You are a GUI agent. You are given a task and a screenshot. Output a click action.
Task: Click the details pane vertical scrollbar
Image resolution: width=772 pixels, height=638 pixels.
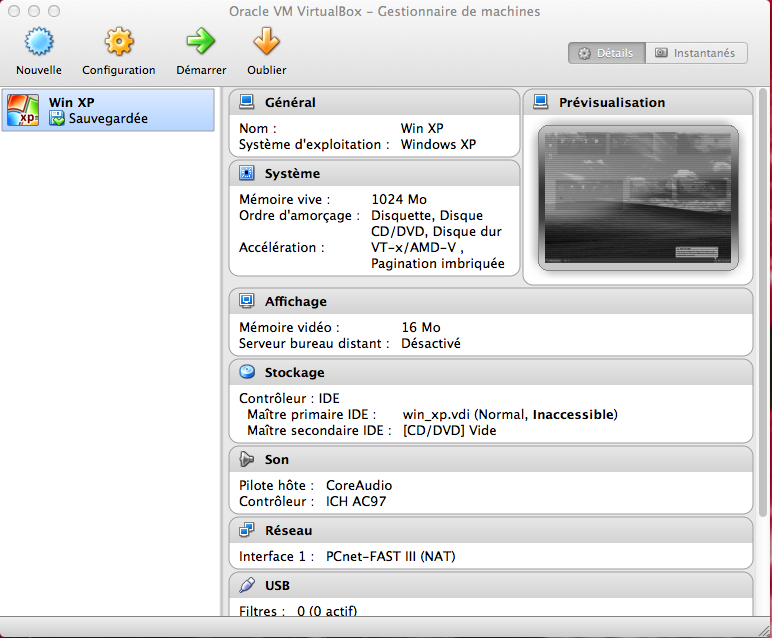pos(763,303)
